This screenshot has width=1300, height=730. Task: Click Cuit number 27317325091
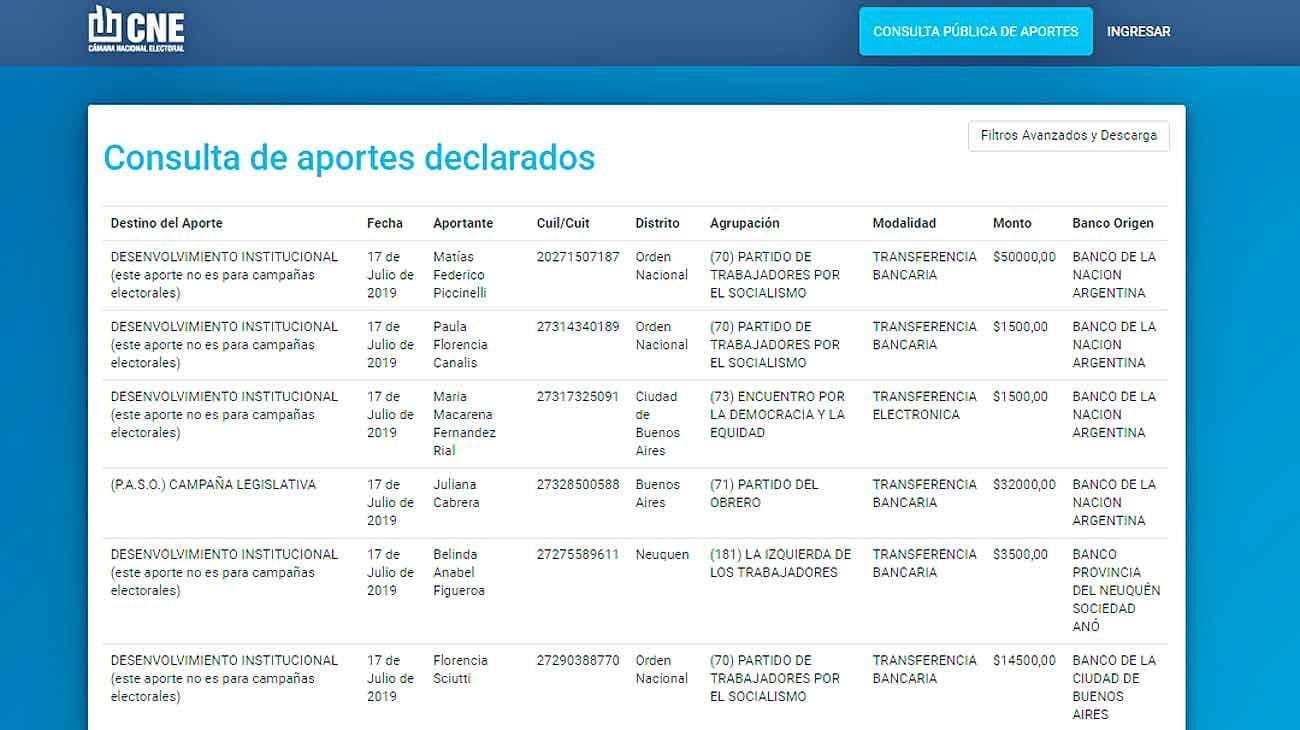pyautogui.click(x=578, y=397)
